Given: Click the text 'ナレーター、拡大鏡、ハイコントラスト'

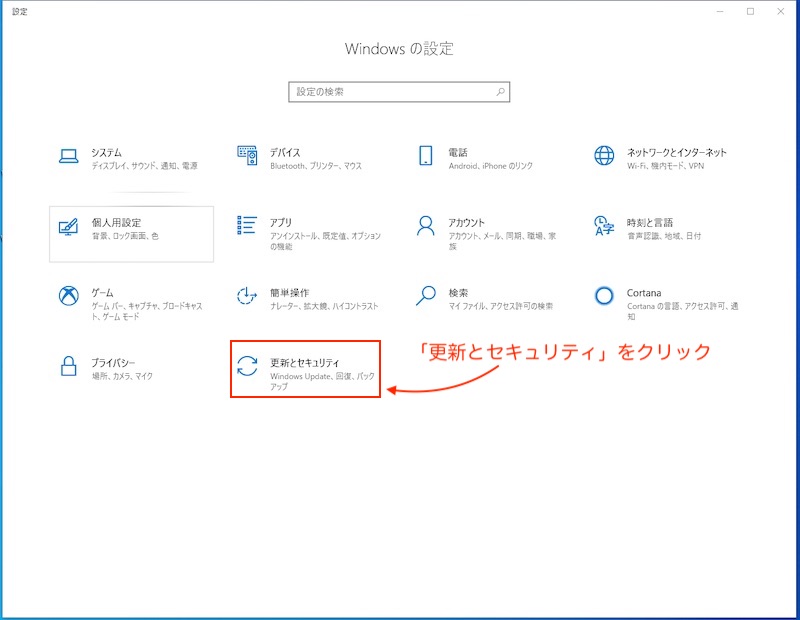Looking at the screenshot, I should click(x=324, y=306).
